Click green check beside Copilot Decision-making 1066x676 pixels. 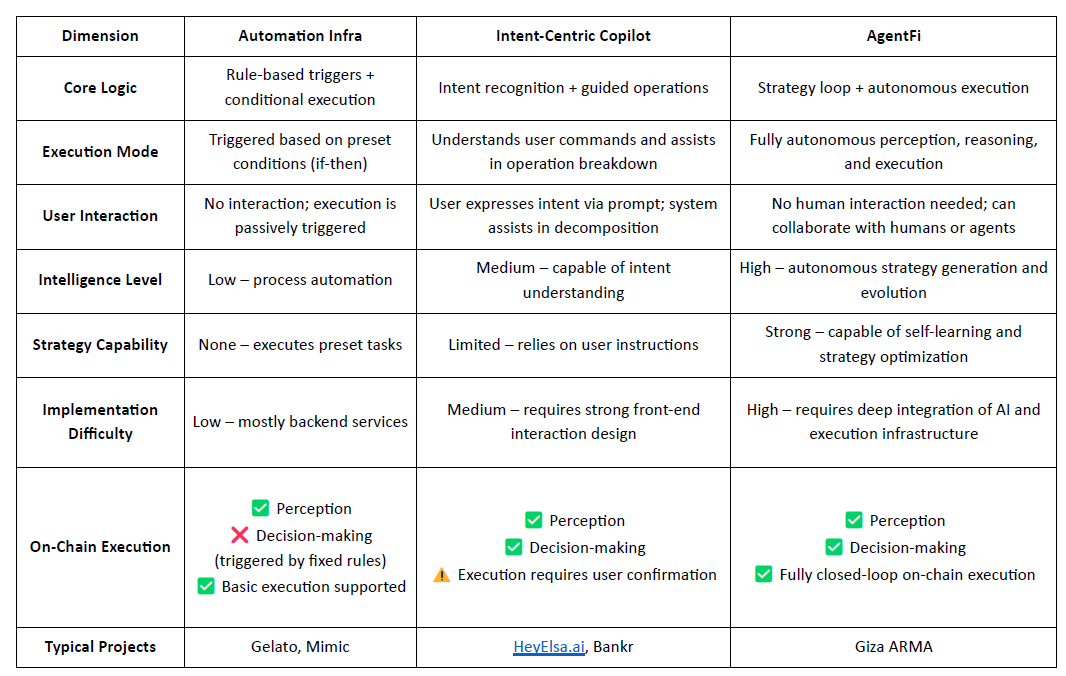coord(513,547)
